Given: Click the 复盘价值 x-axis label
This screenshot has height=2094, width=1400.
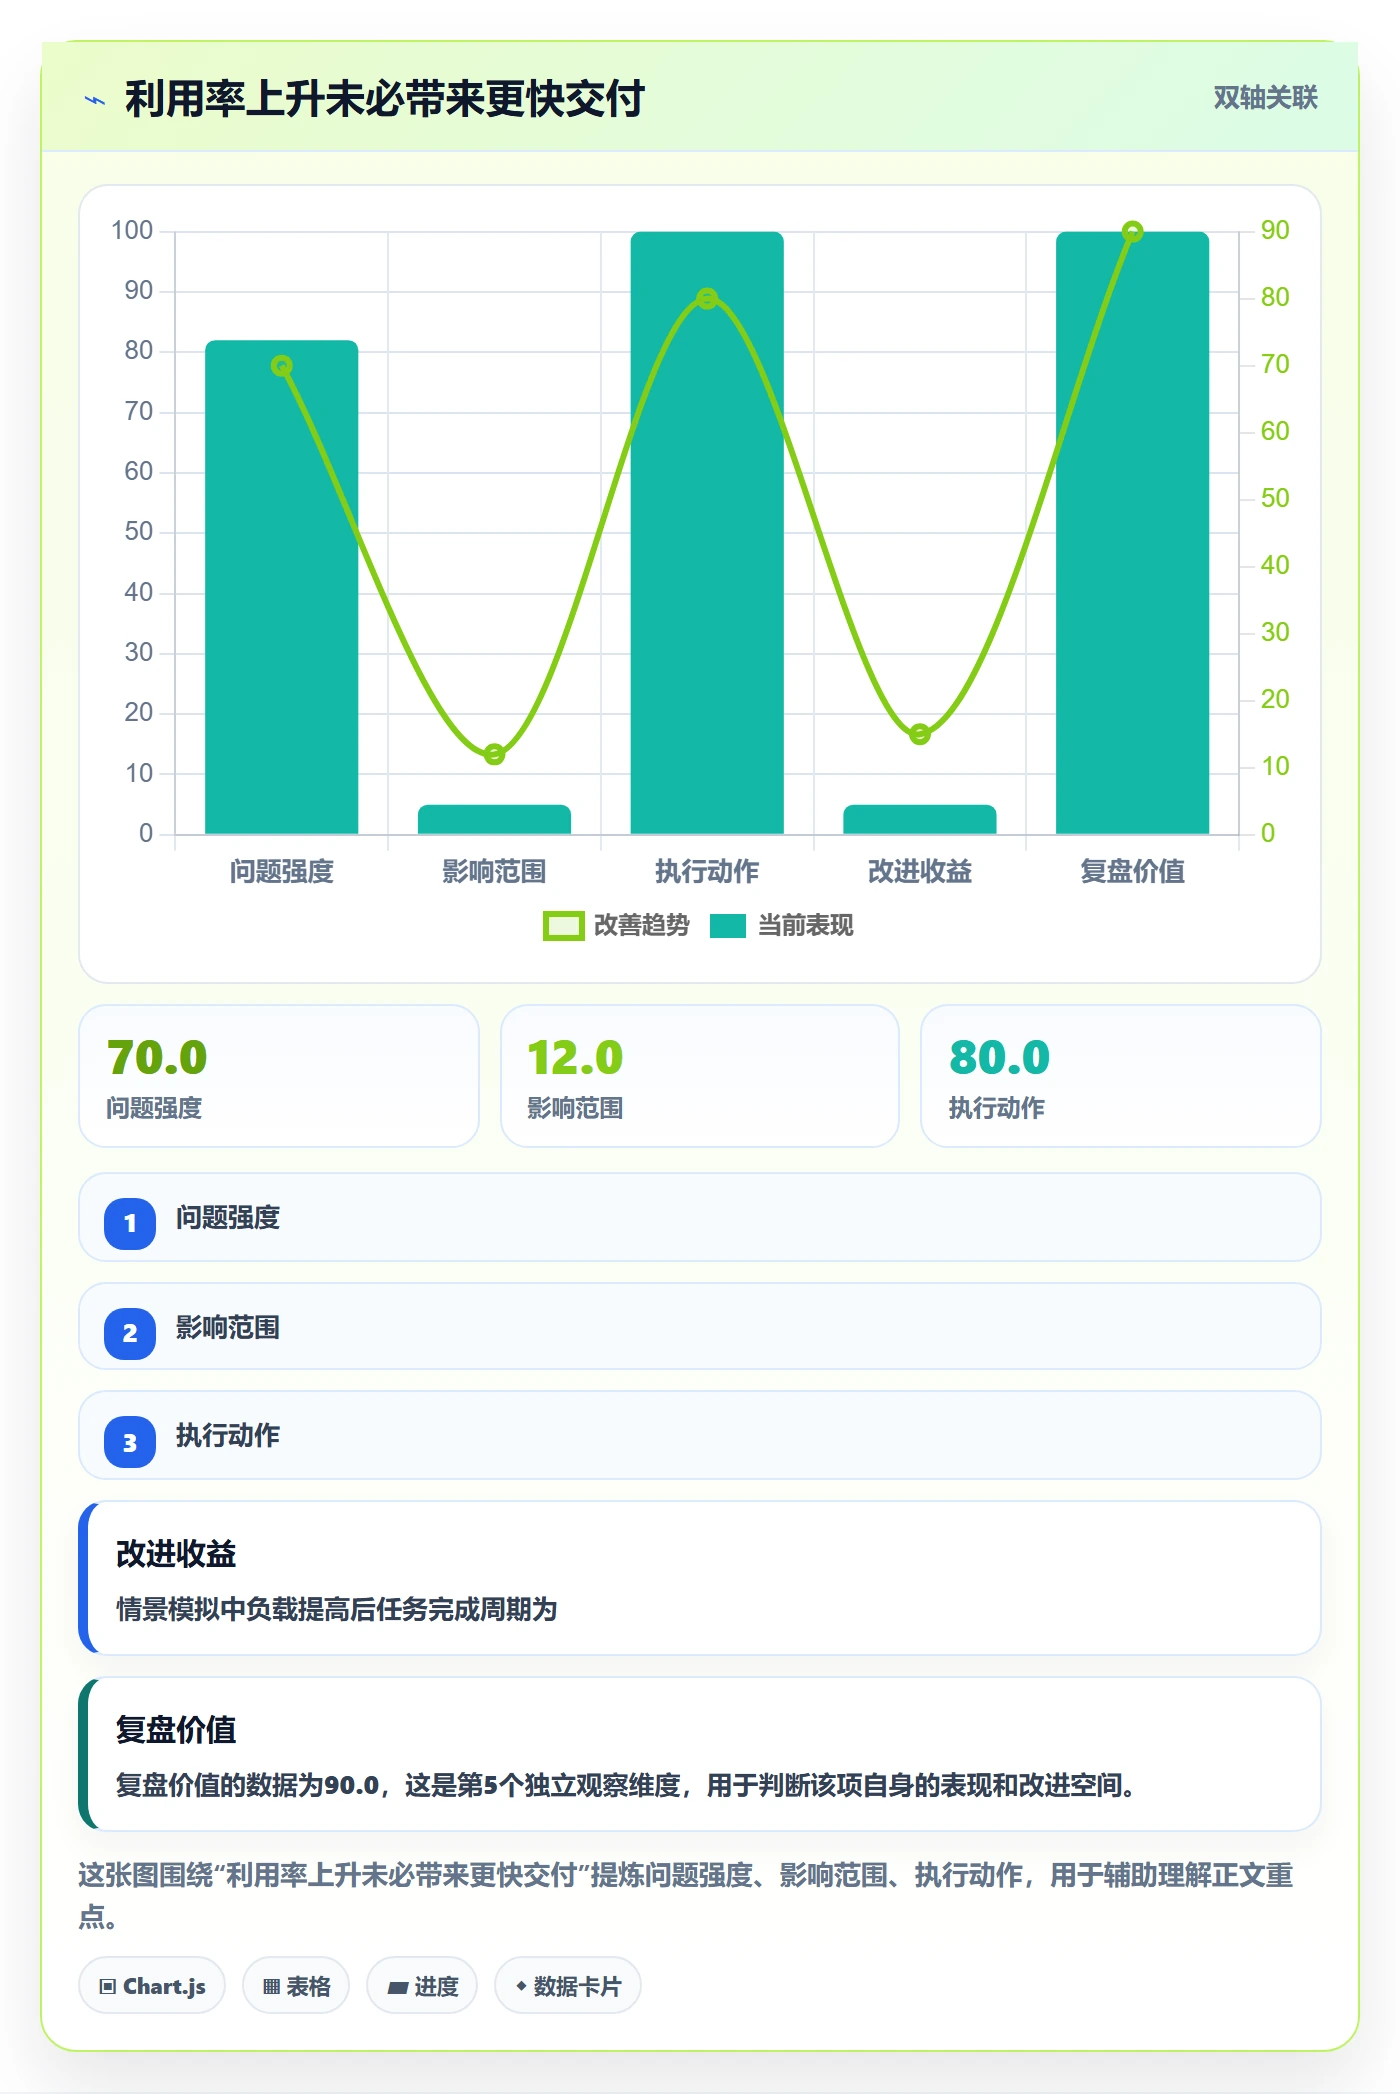Looking at the screenshot, I should pos(1133,871).
